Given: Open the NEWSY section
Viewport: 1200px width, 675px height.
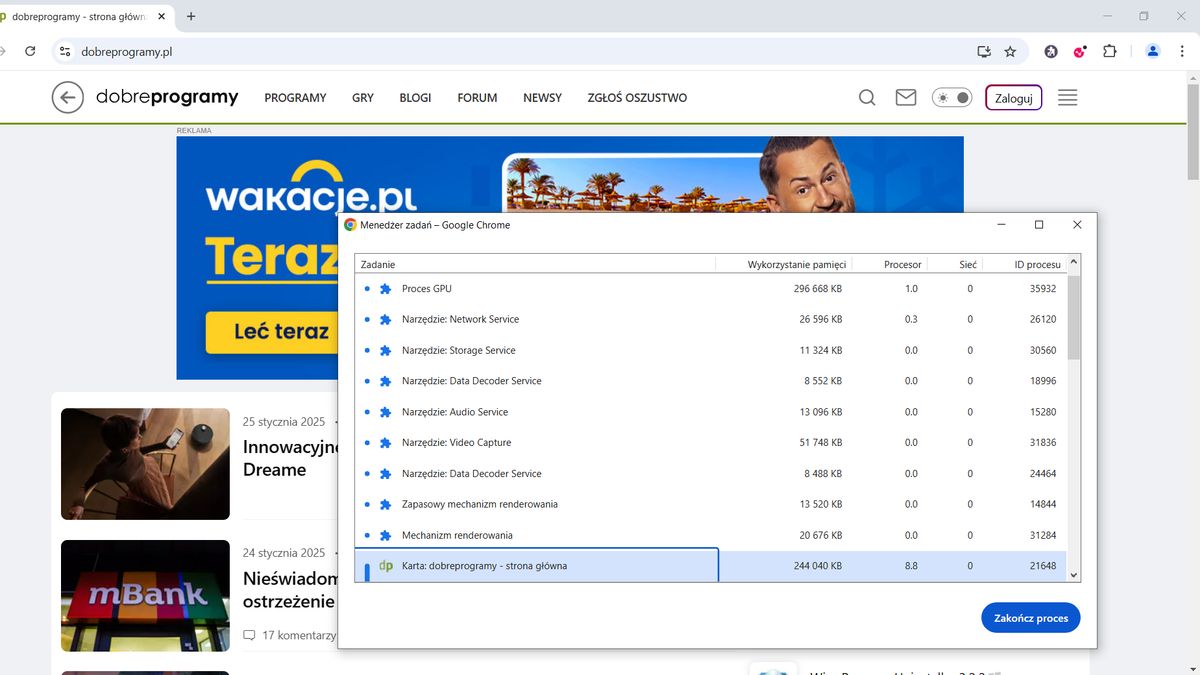Looking at the screenshot, I should tap(542, 98).
